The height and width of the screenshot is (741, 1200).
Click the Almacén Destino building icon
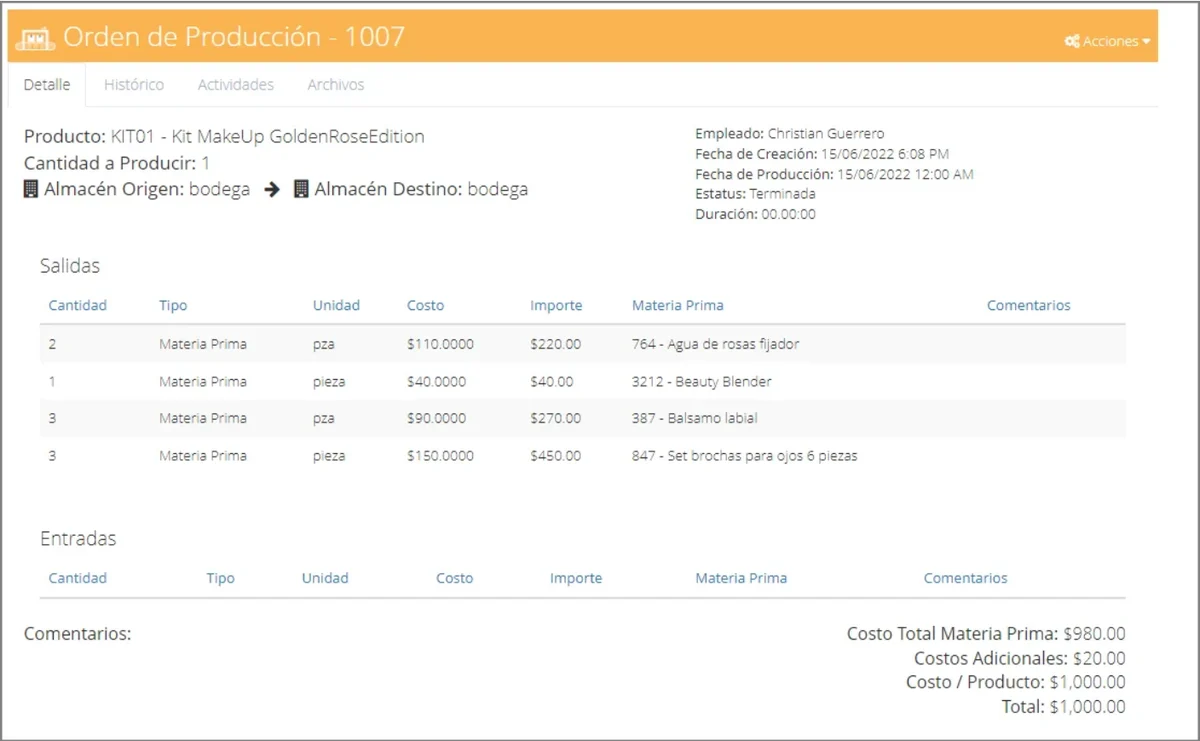[x=301, y=189]
